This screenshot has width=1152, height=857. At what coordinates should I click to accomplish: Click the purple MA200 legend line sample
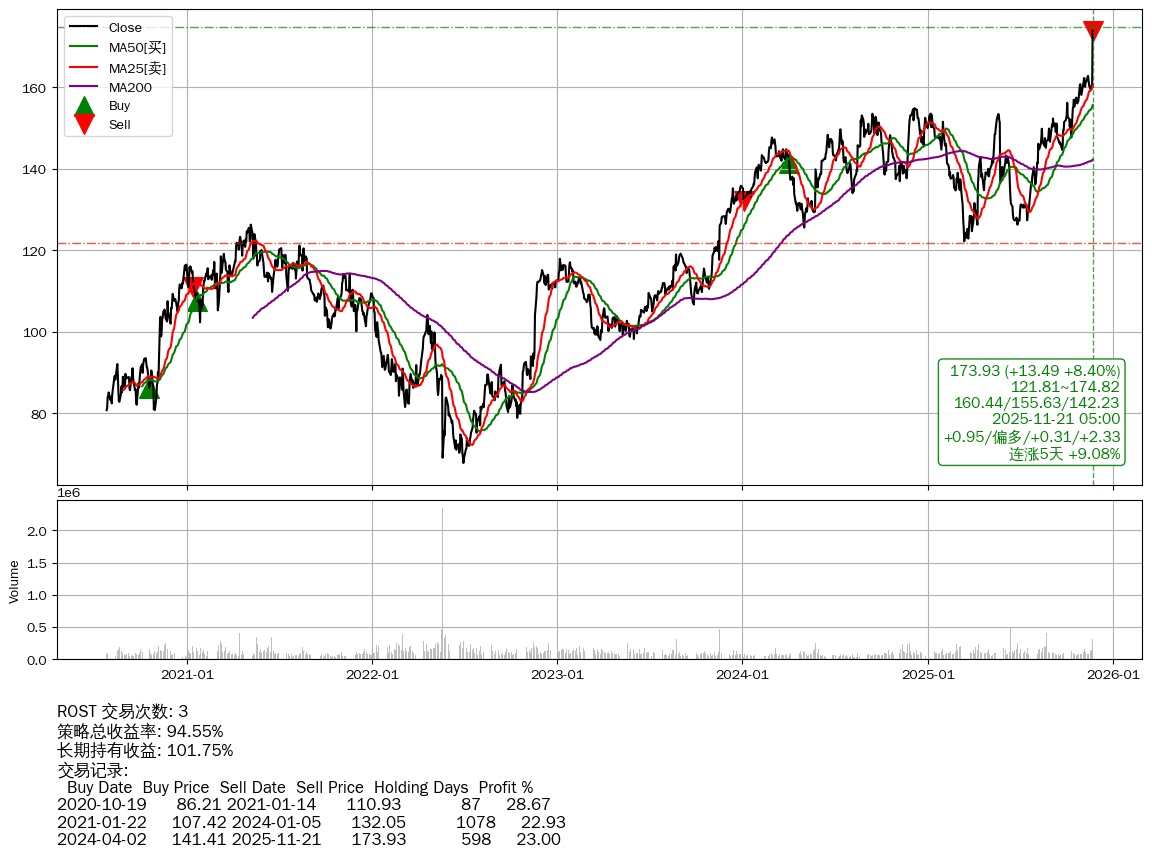pyautogui.click(x=85, y=88)
